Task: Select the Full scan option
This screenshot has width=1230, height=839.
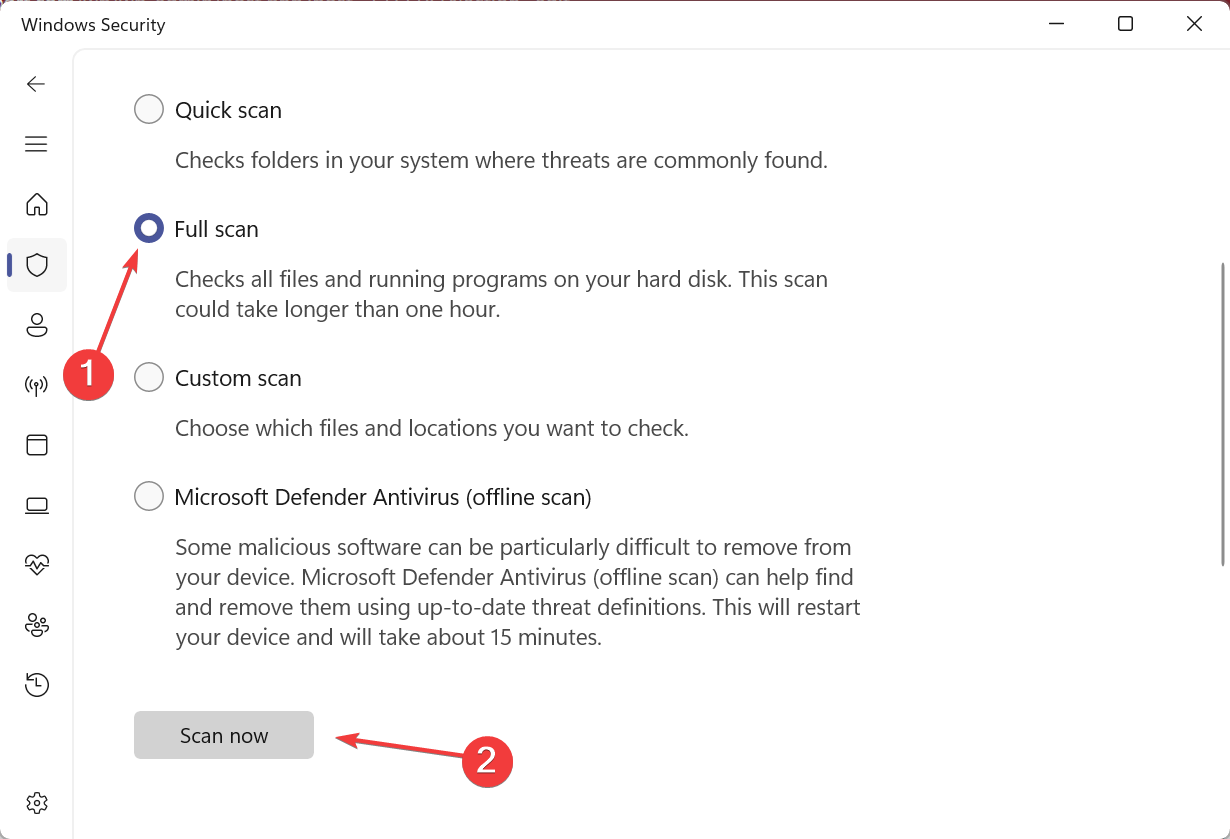Action: [149, 229]
